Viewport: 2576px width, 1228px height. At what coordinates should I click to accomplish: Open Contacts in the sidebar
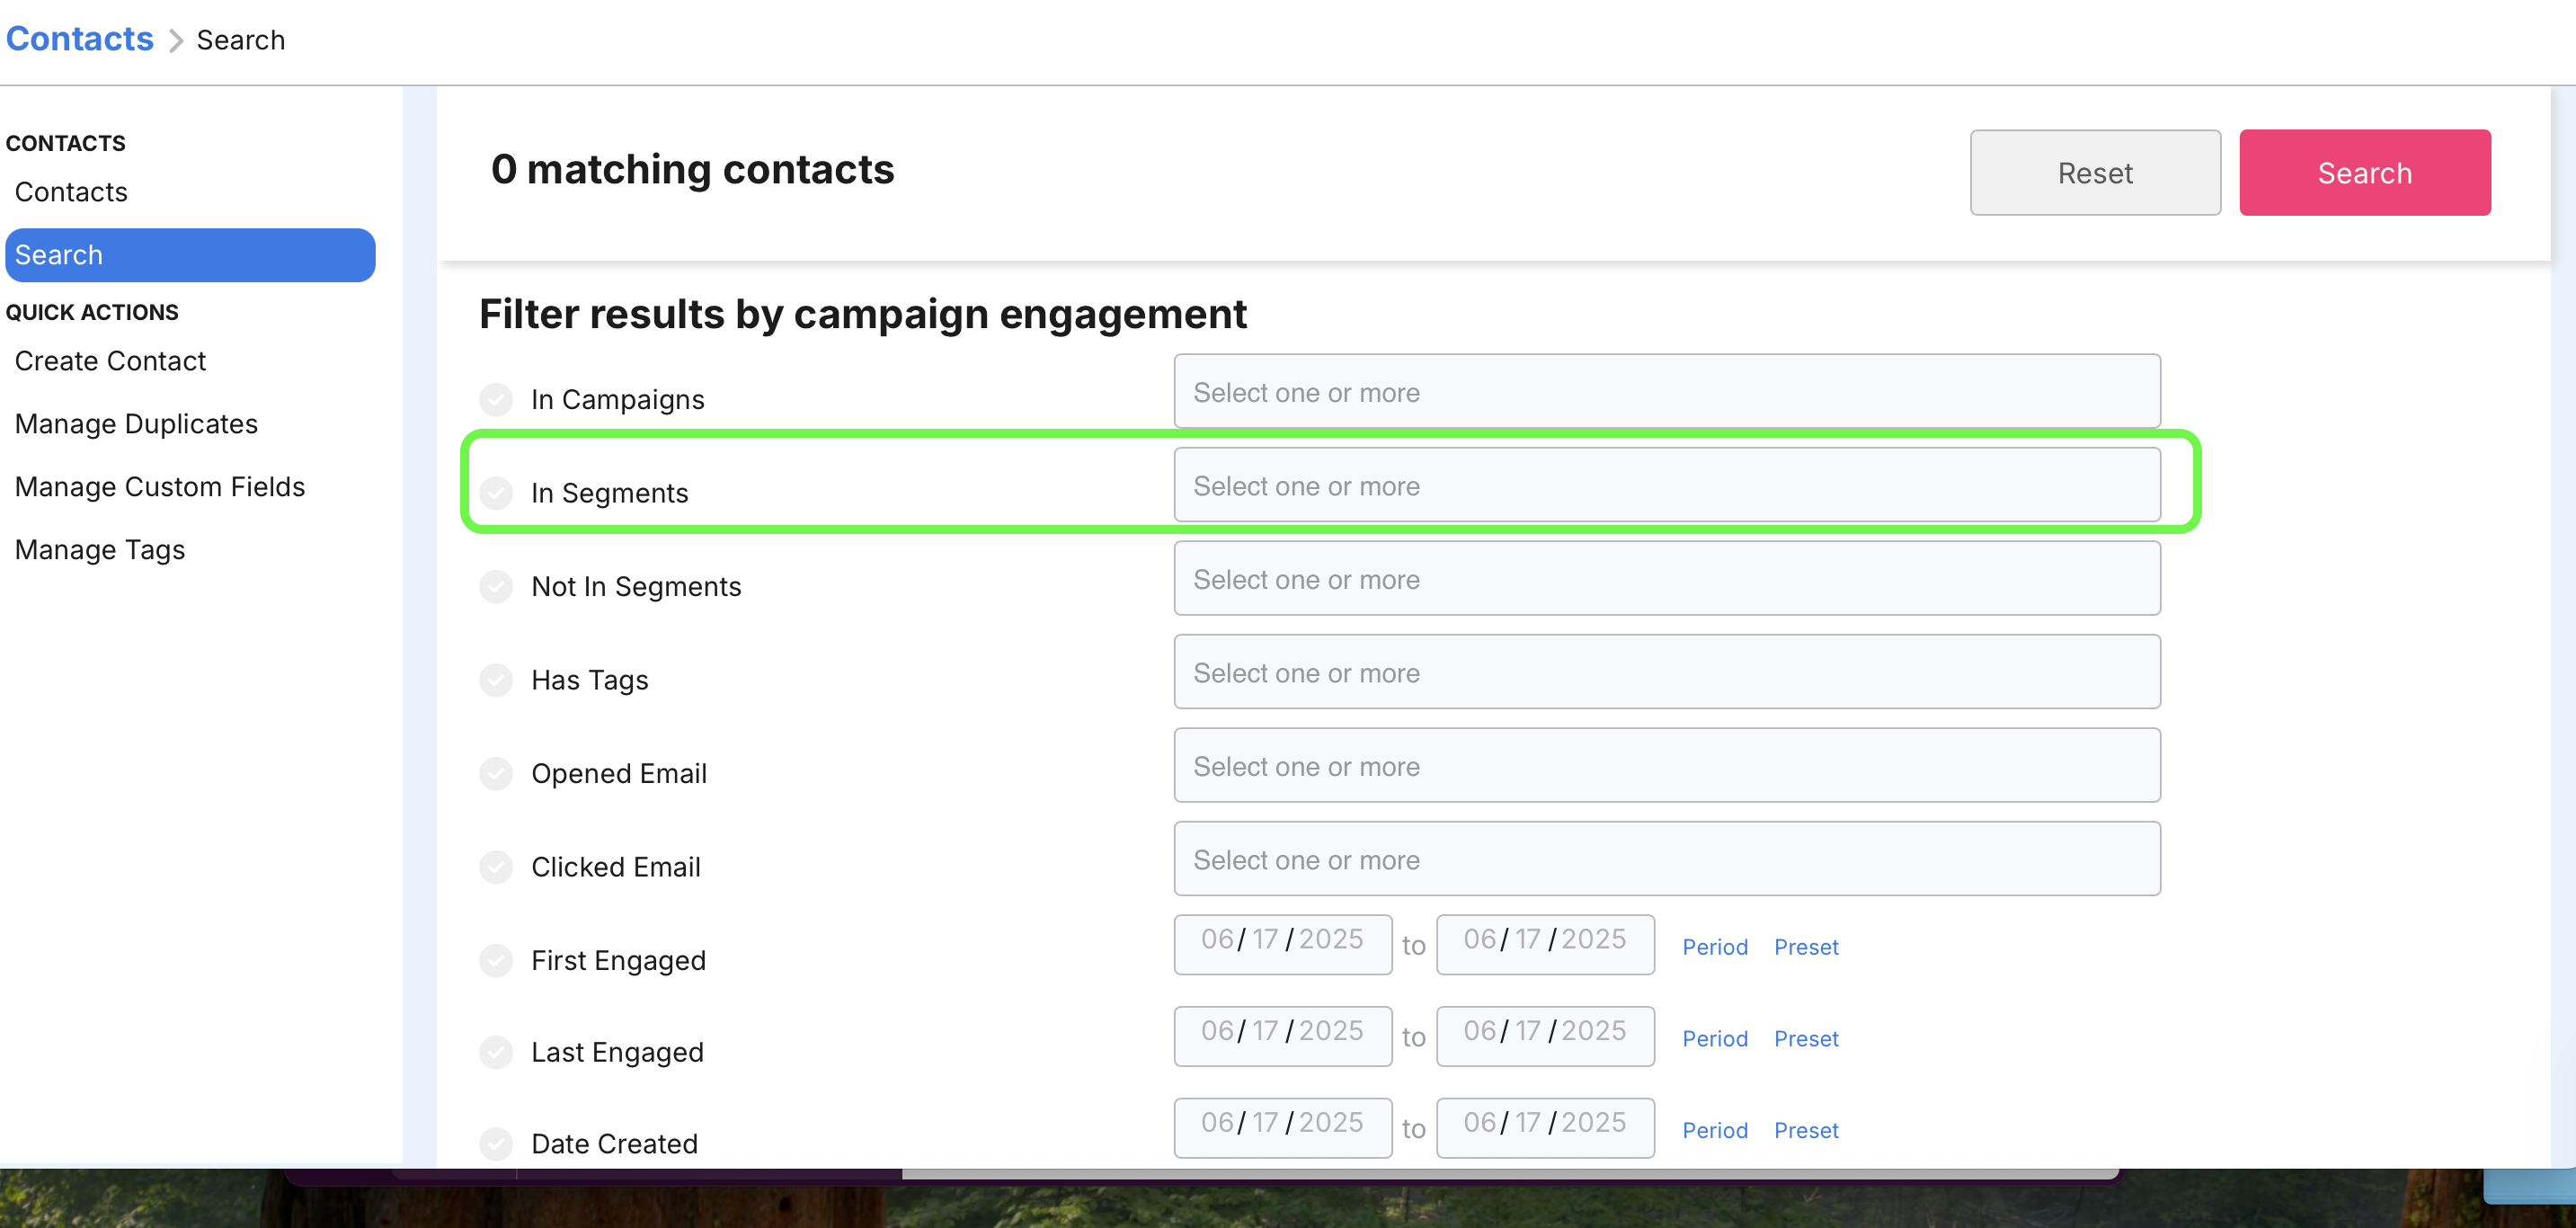[x=71, y=192]
